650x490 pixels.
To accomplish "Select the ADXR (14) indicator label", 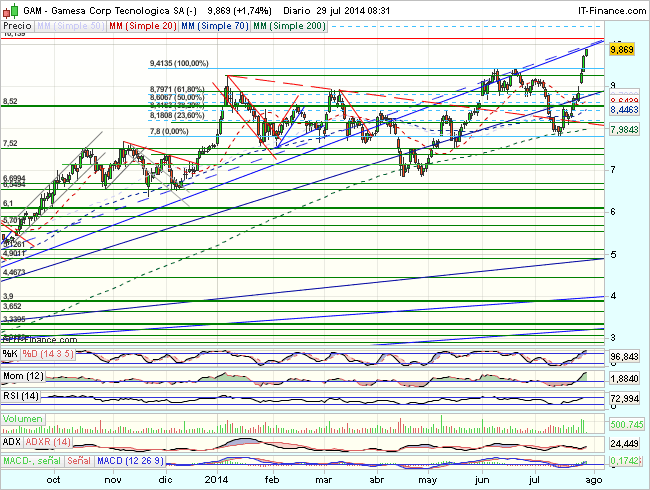I will tap(48, 442).
